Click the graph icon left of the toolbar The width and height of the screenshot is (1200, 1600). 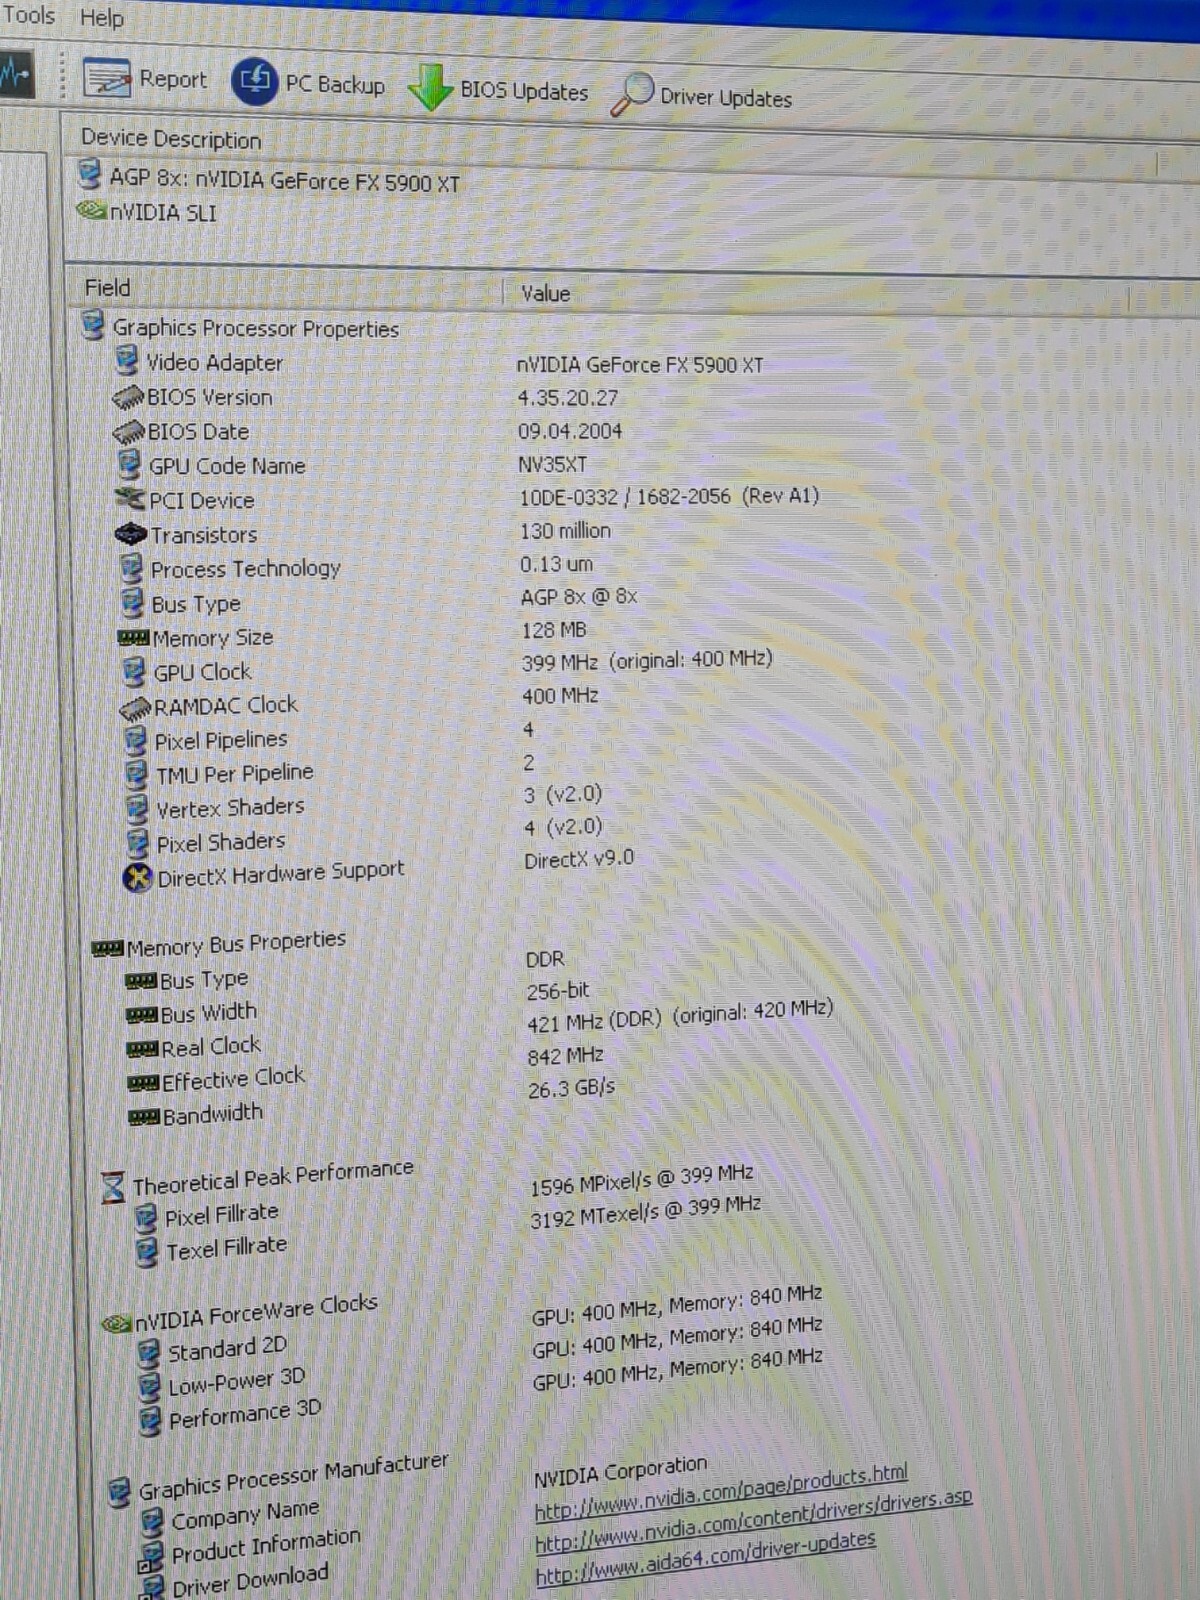click(16, 74)
